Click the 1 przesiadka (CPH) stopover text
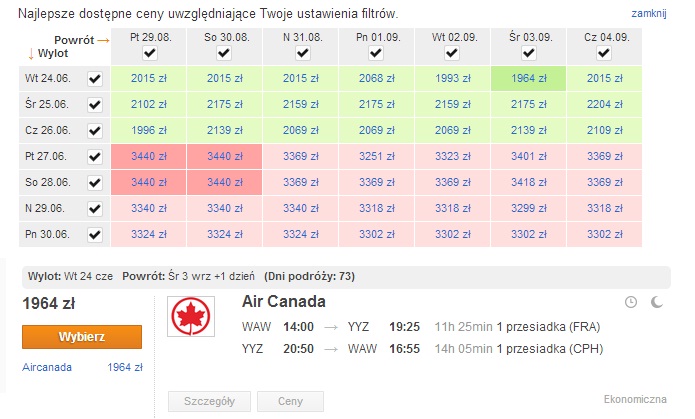The image size is (695, 419). [550, 349]
